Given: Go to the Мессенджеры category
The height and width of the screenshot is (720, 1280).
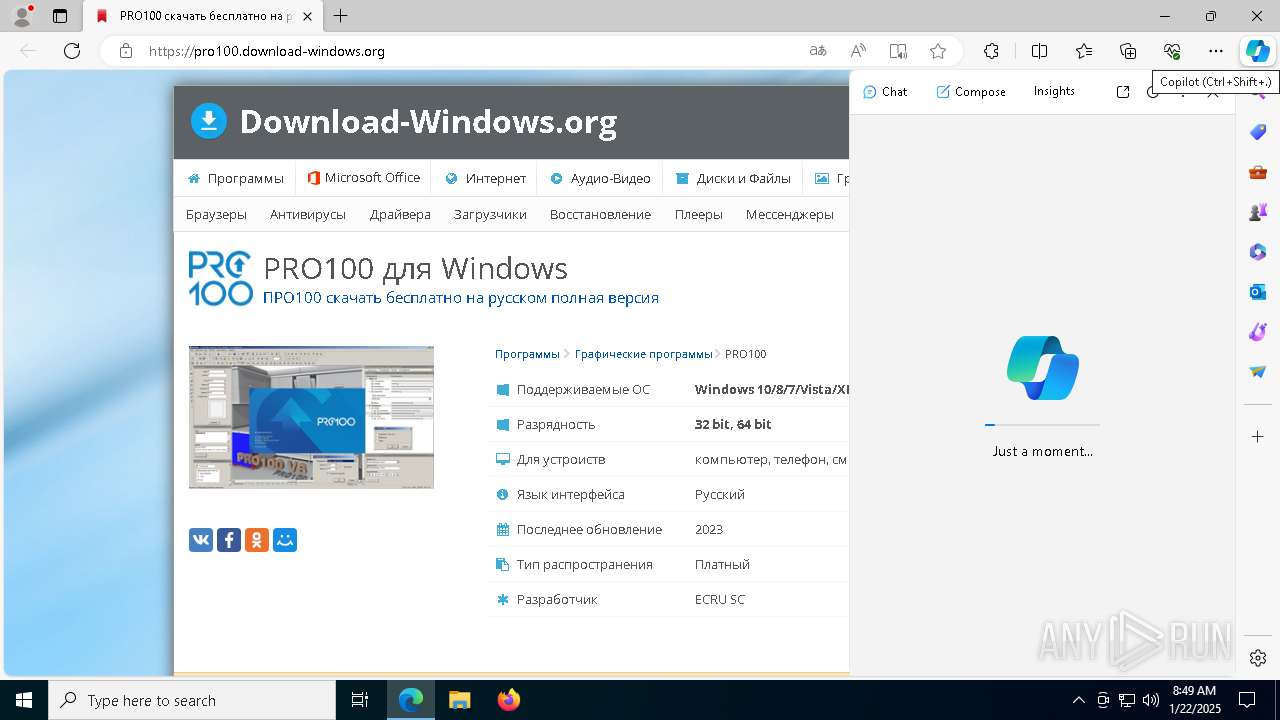Looking at the screenshot, I should 790,214.
